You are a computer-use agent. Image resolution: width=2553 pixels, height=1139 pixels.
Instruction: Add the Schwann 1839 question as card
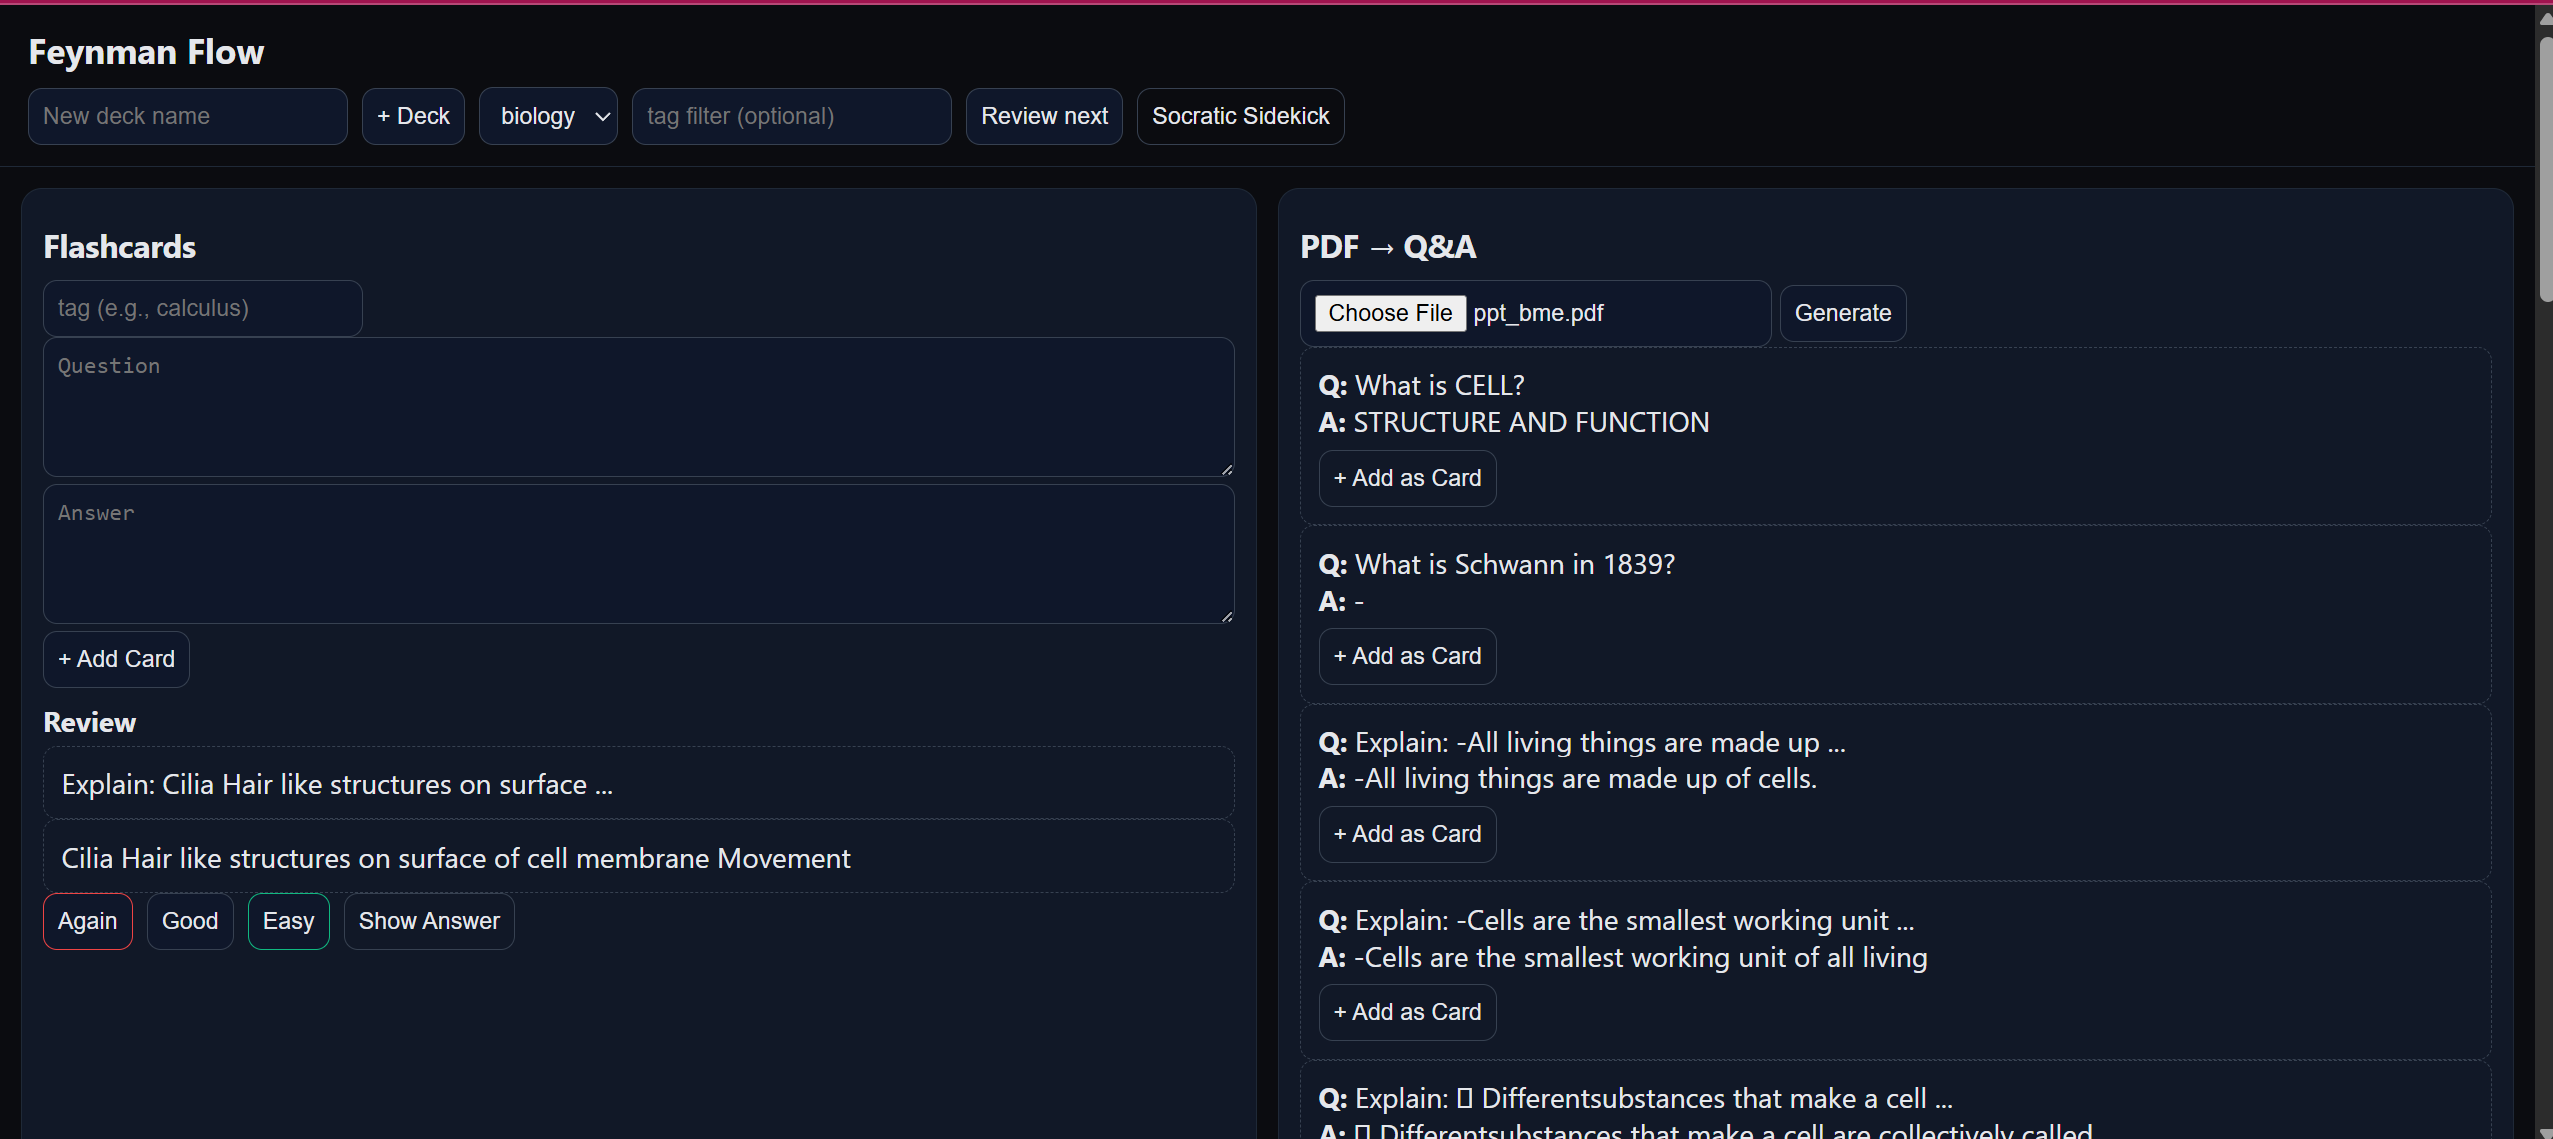pyautogui.click(x=1407, y=656)
